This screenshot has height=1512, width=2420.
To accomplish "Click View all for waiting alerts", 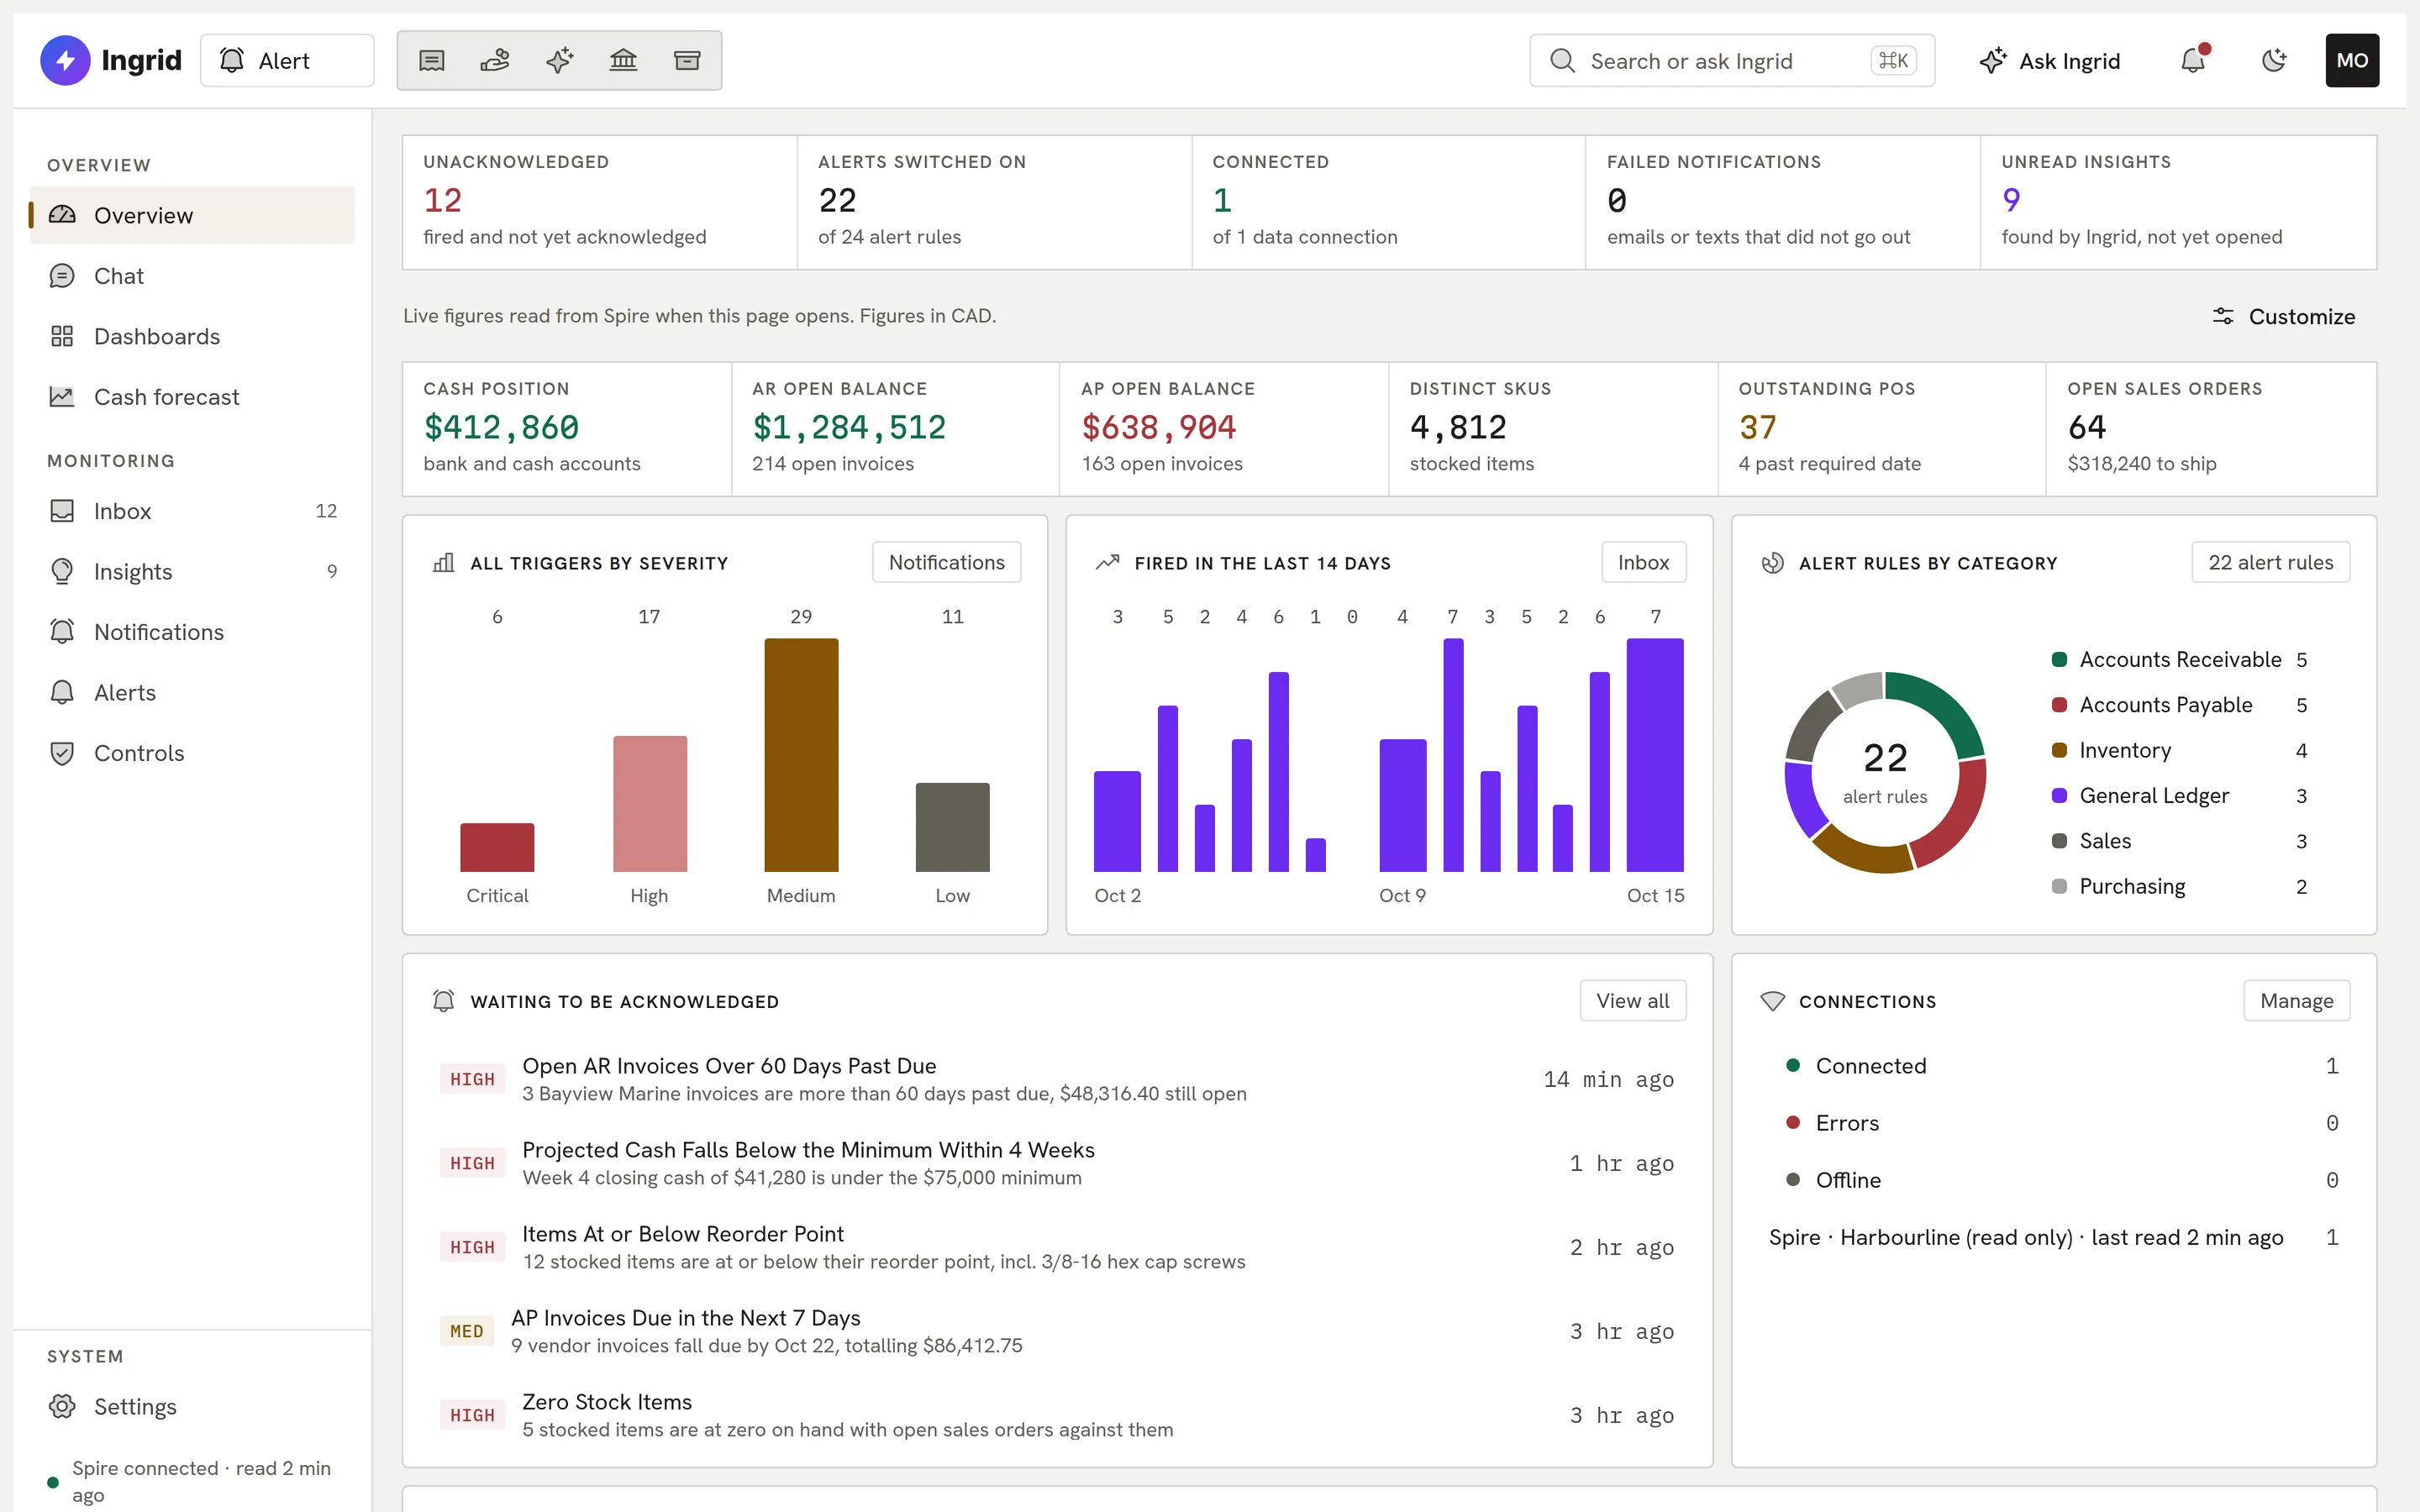I will 1632,1001.
